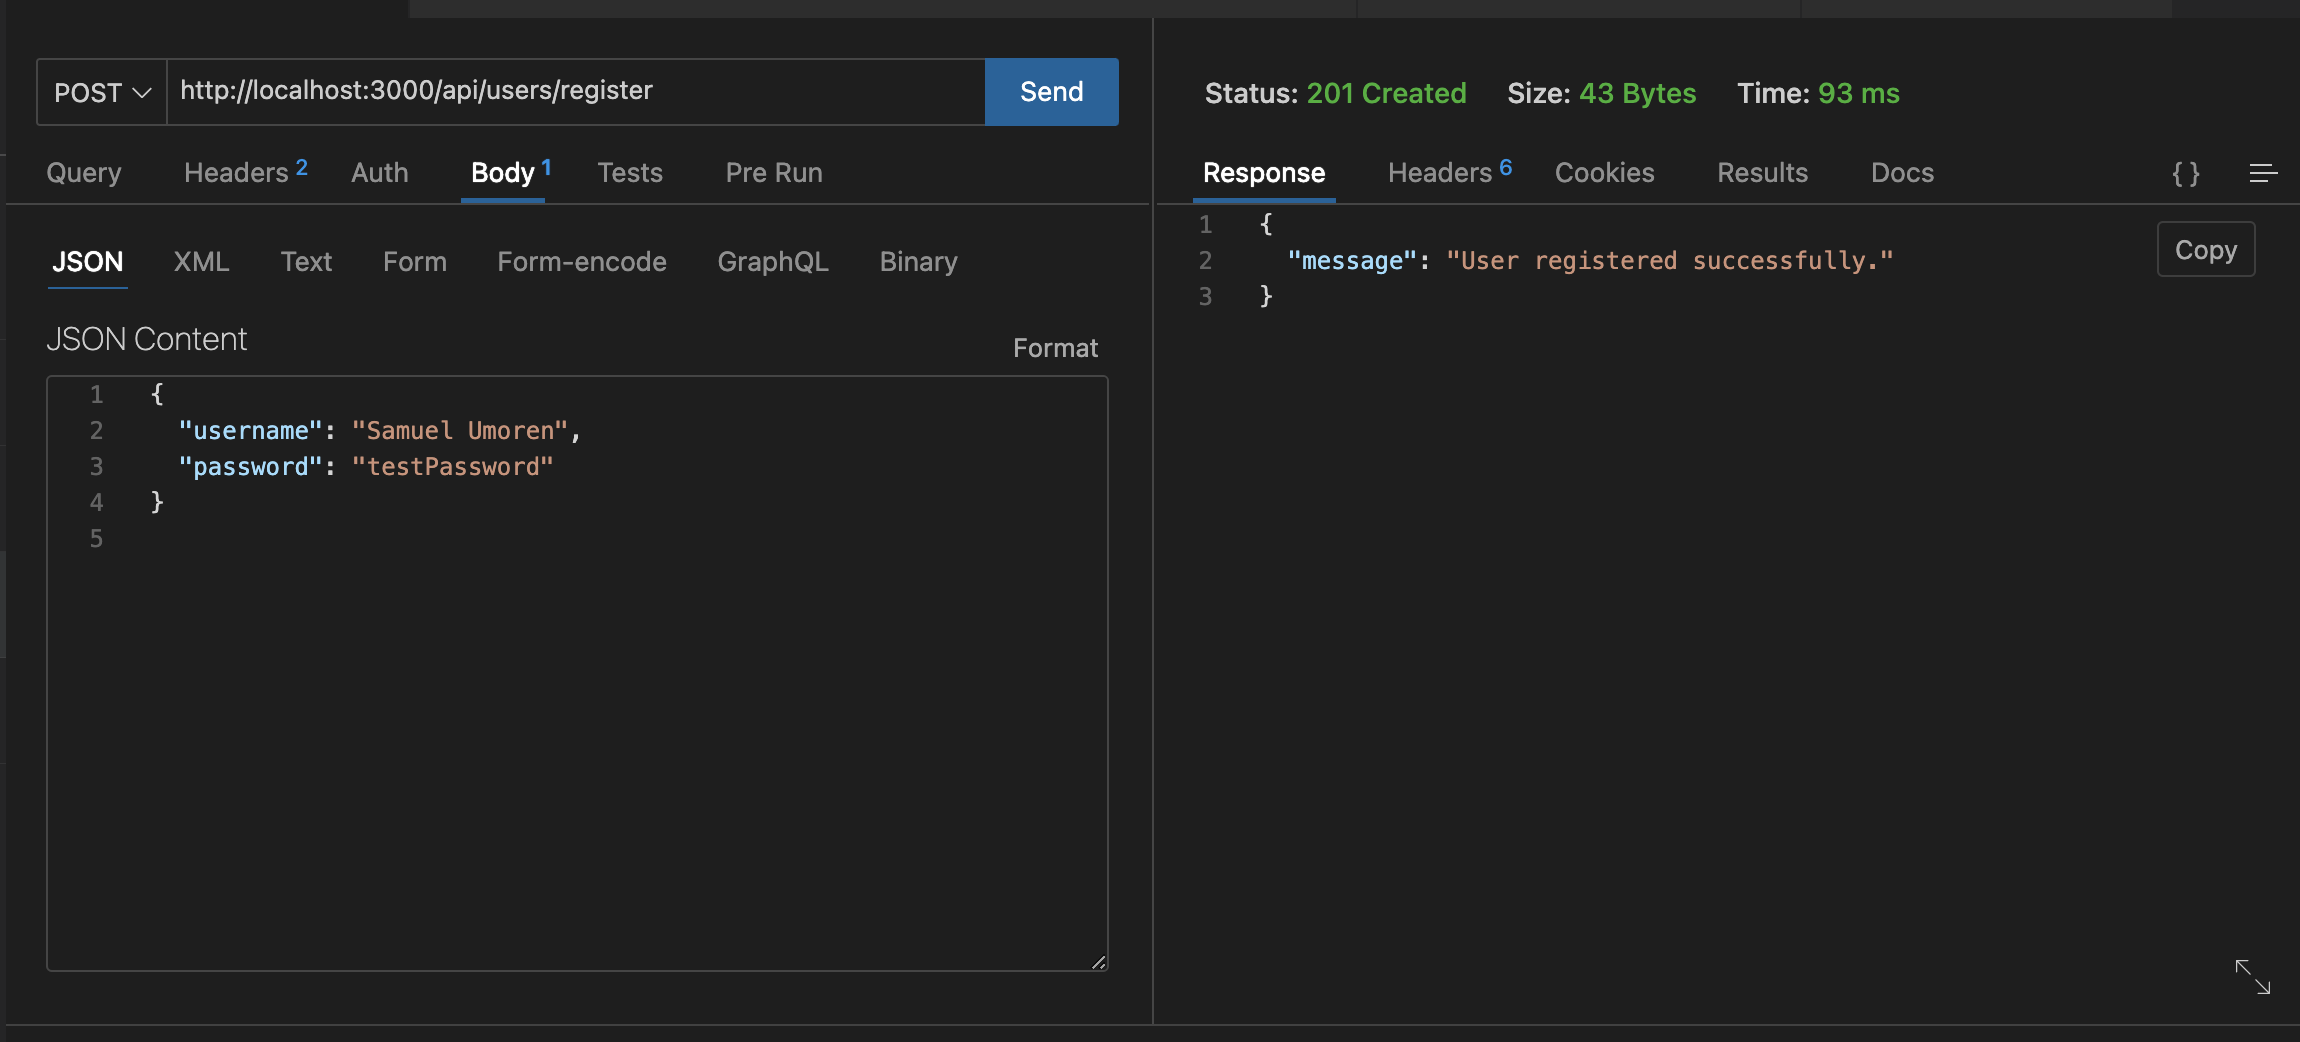
Task: Select Text body type
Action: pyautogui.click(x=306, y=262)
